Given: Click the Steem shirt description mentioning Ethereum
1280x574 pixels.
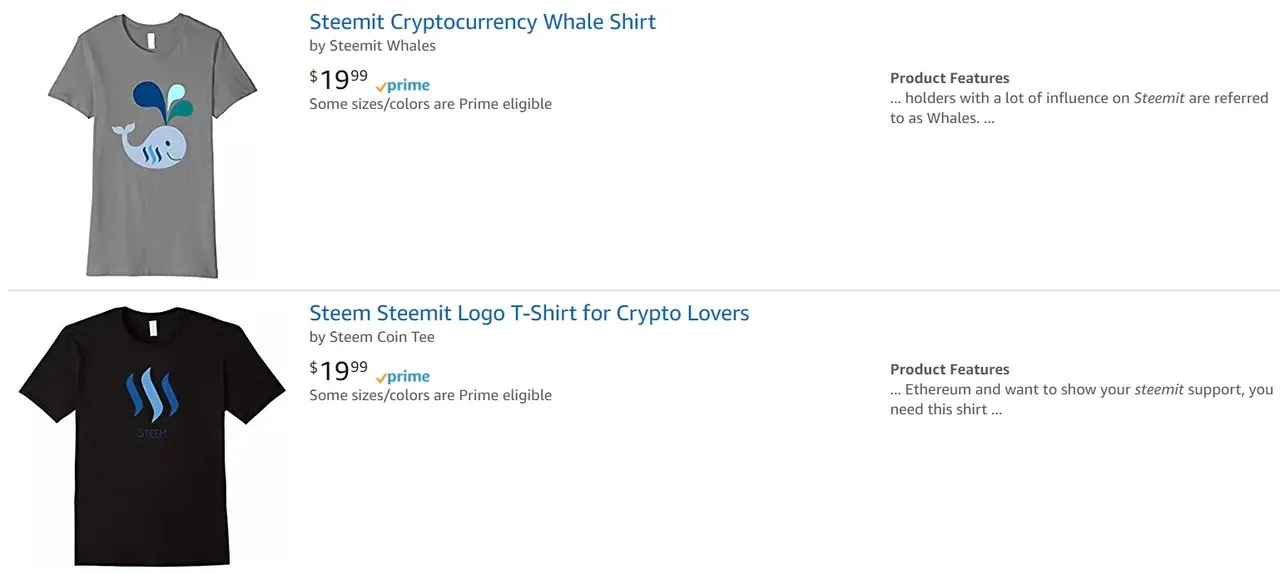Looking at the screenshot, I should click(x=1082, y=399).
